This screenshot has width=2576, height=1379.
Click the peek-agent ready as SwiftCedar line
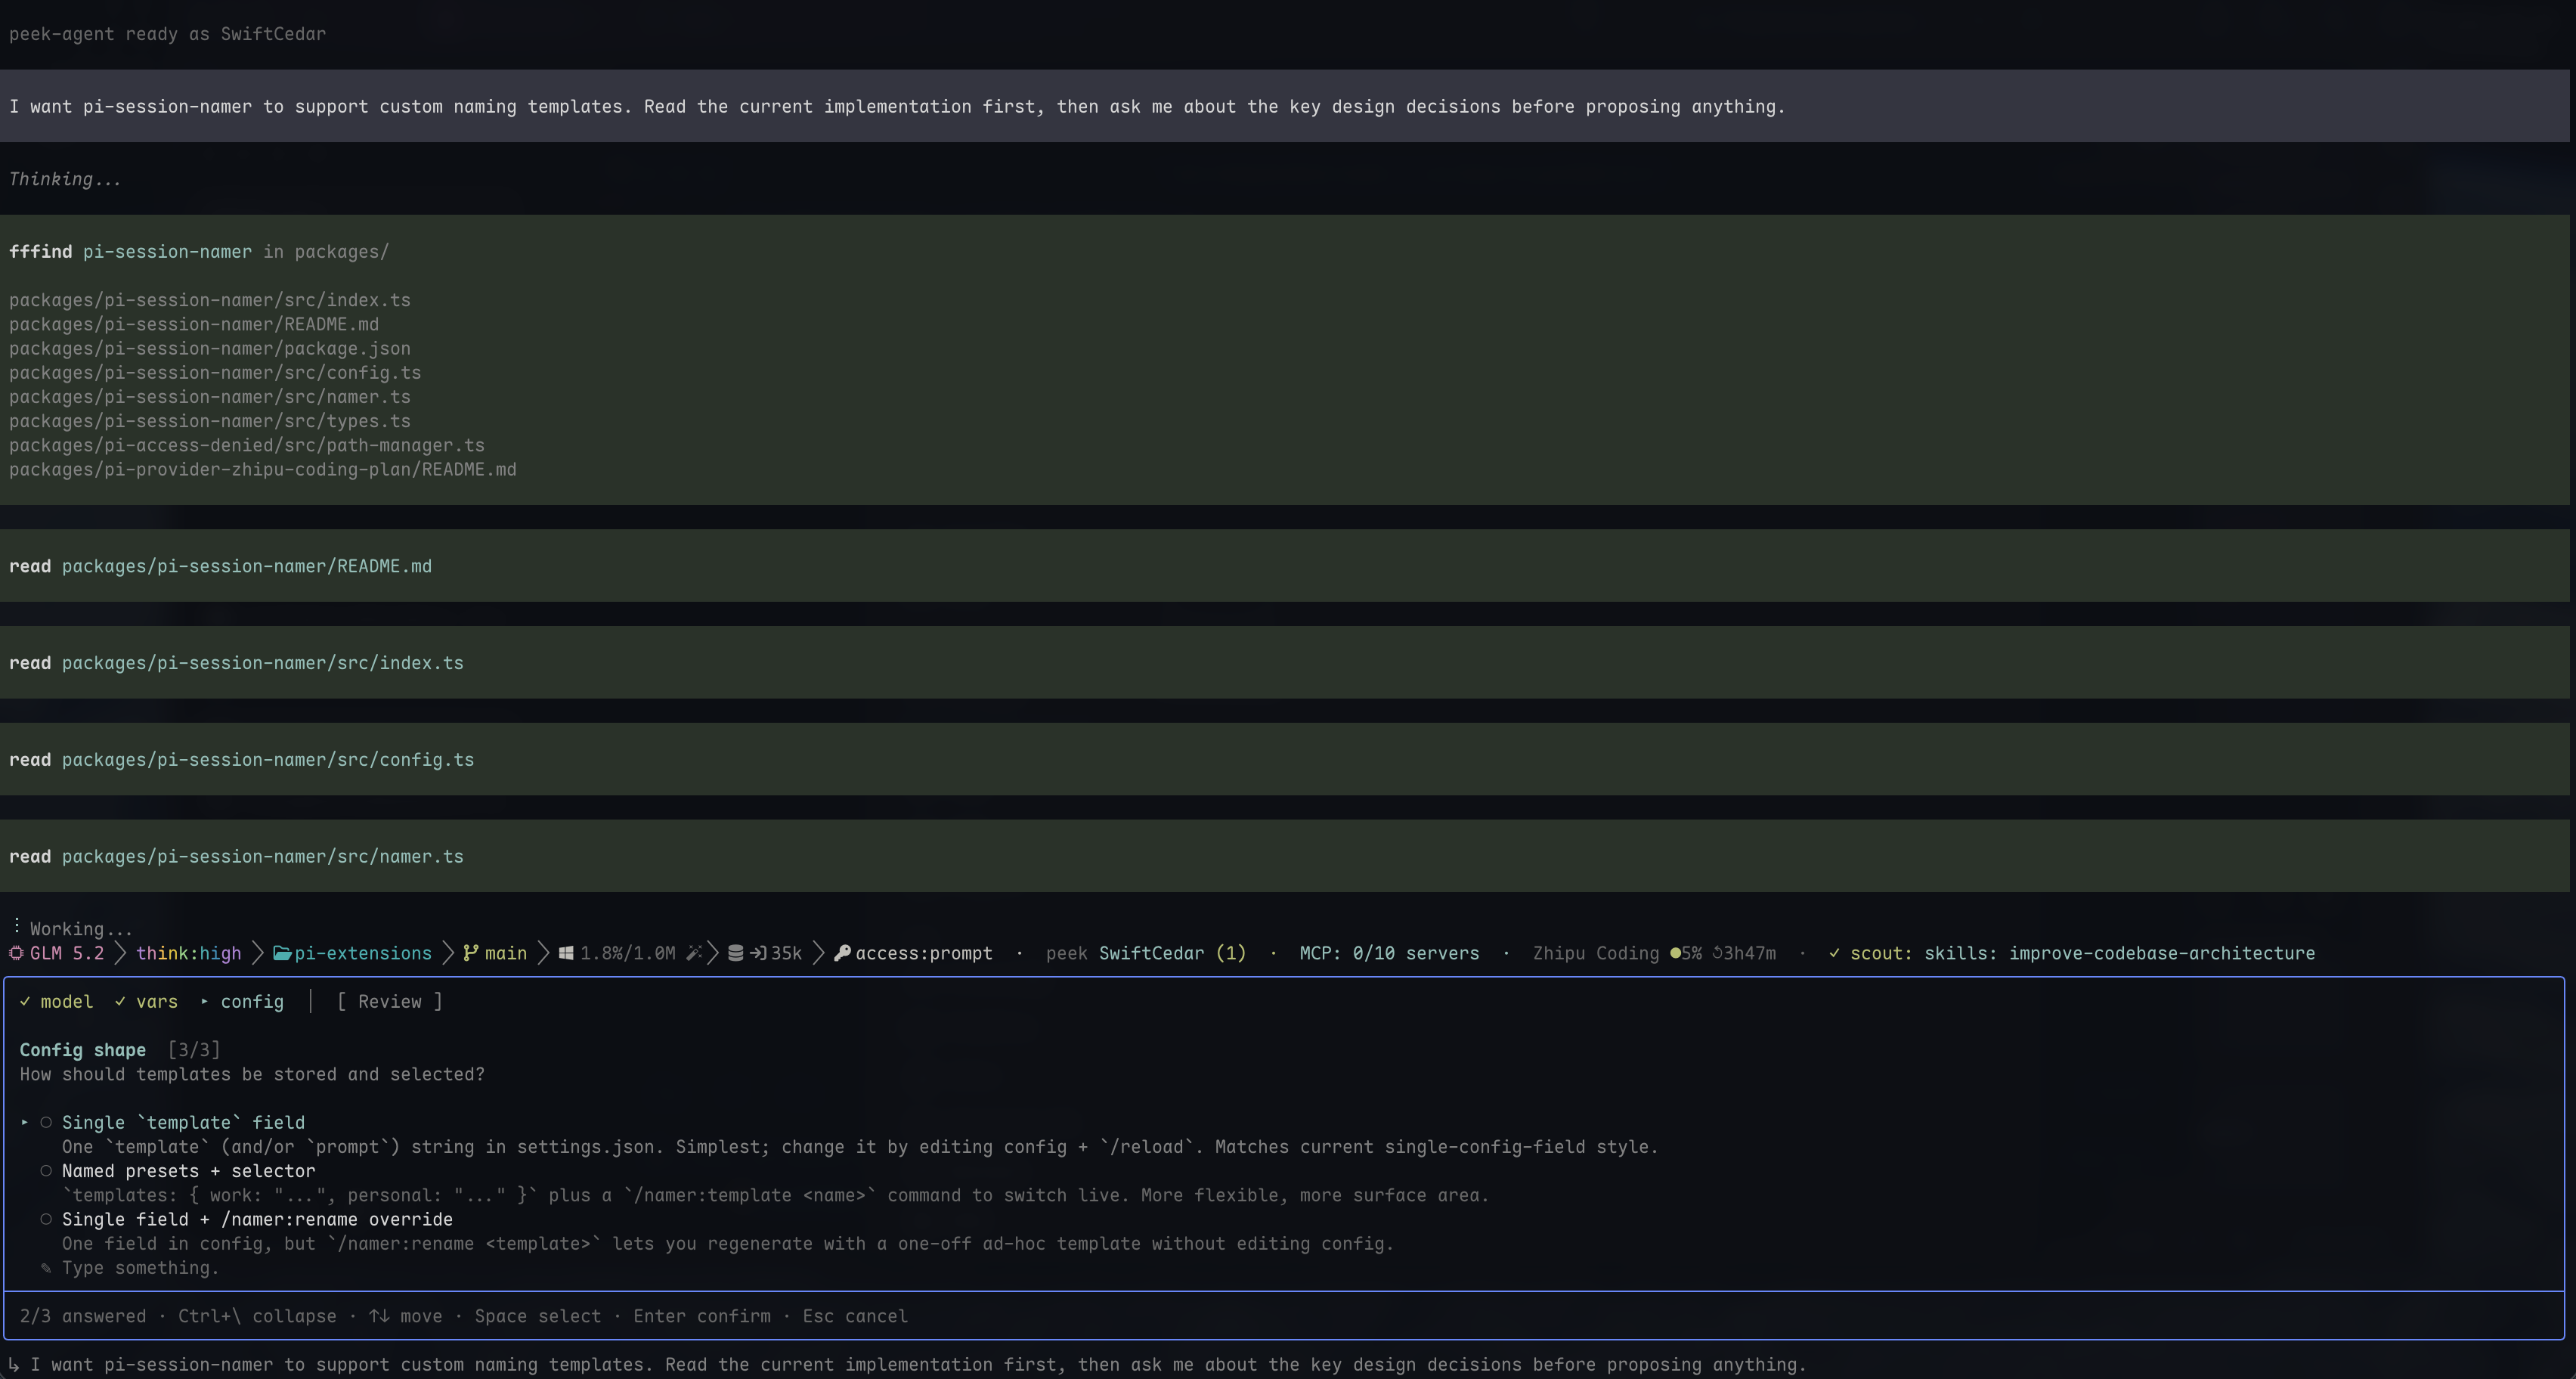tap(168, 34)
